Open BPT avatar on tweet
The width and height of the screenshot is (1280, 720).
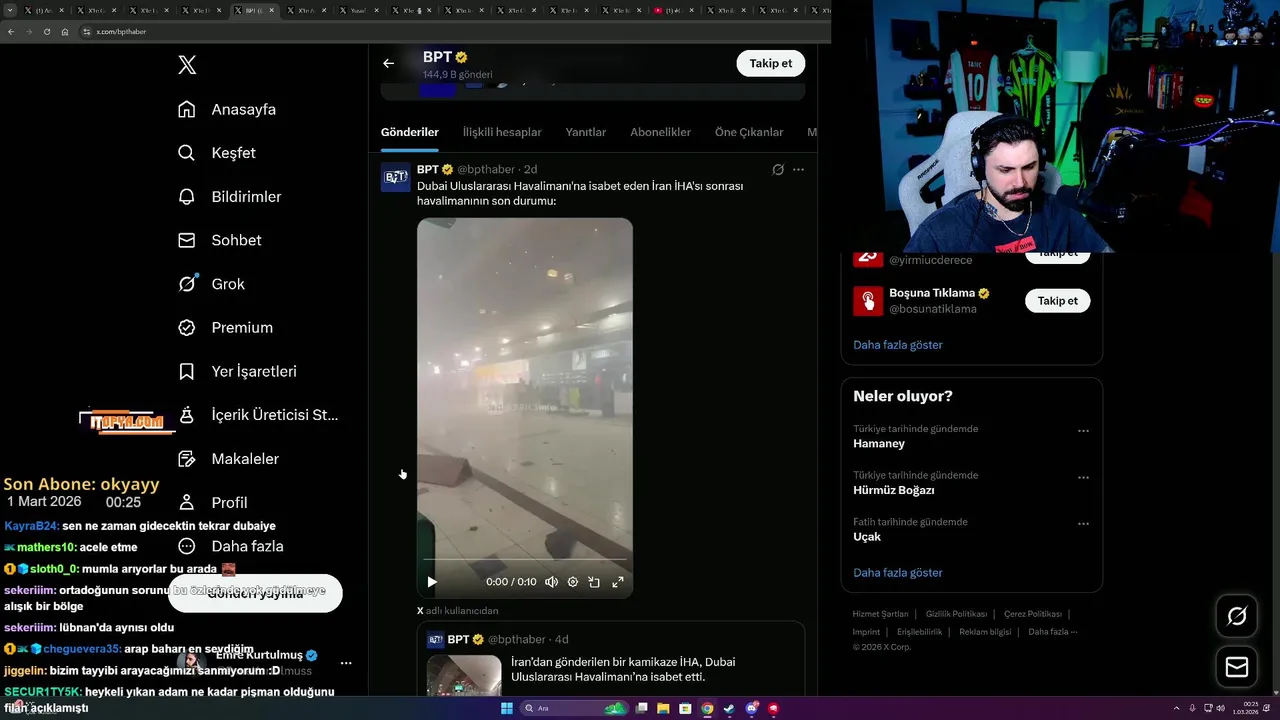[x=396, y=178]
